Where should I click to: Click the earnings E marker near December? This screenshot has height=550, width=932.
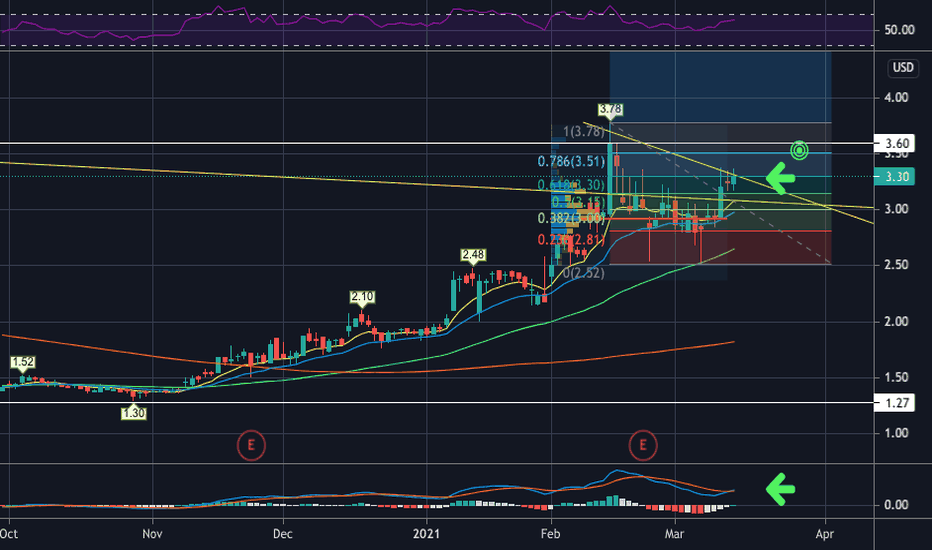click(251, 445)
